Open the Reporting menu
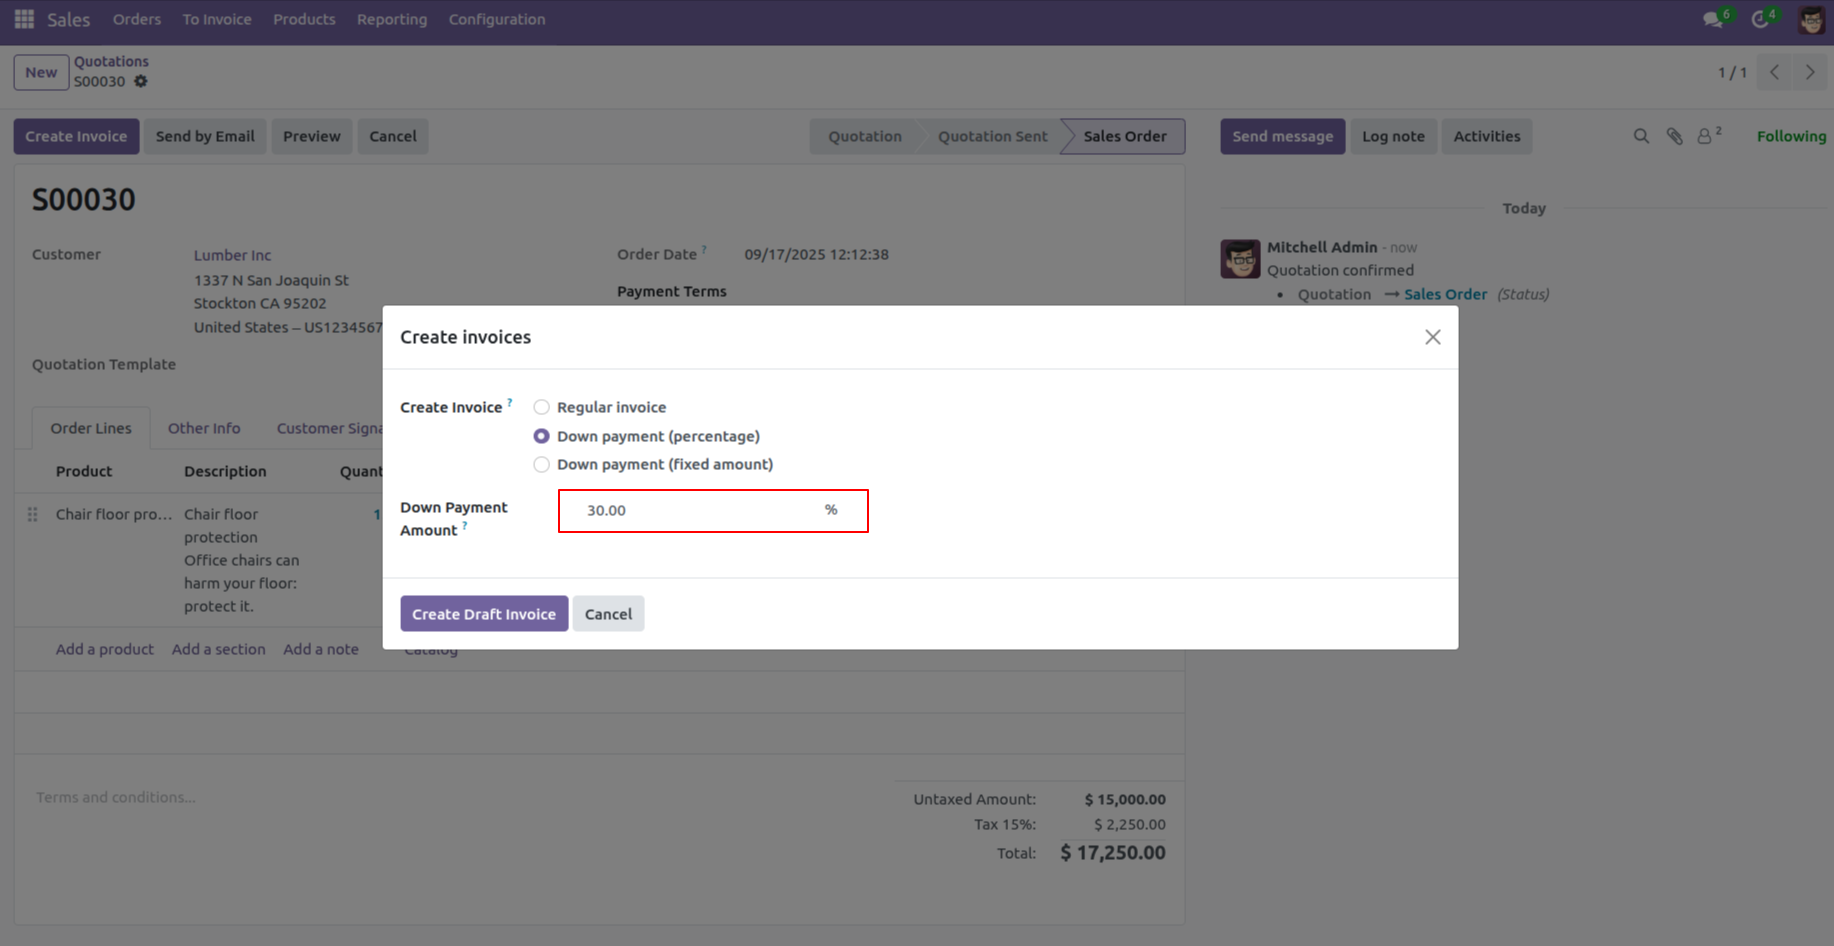This screenshot has width=1834, height=946. (x=391, y=19)
